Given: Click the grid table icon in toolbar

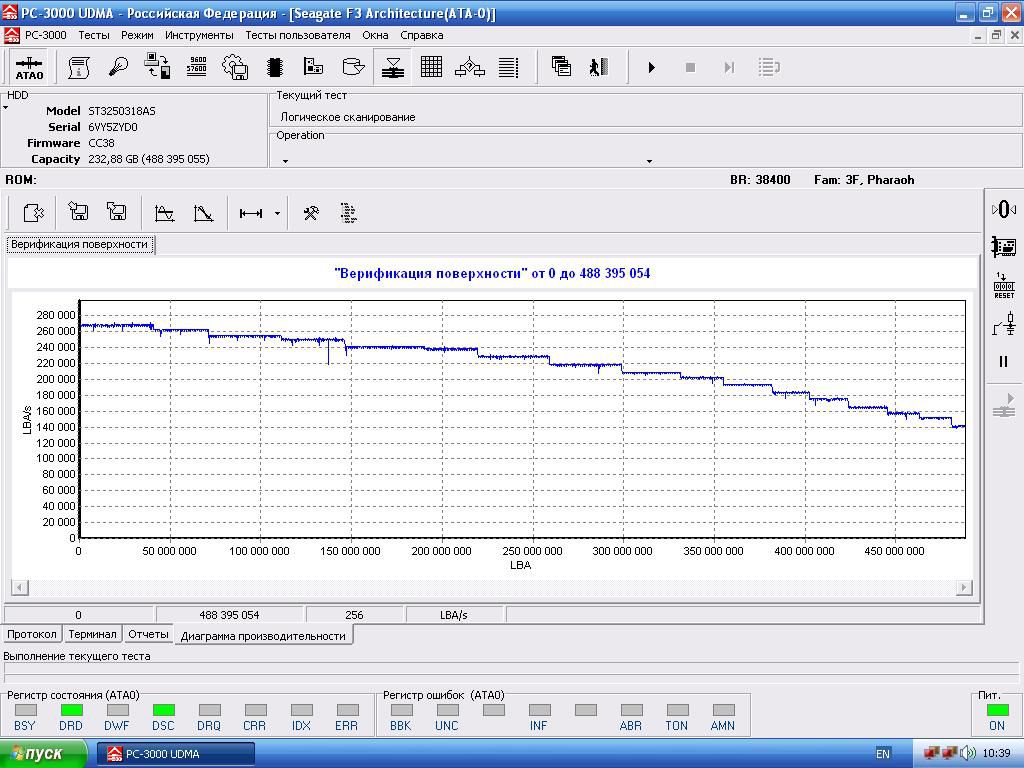Looking at the screenshot, I should pyautogui.click(x=431, y=67).
